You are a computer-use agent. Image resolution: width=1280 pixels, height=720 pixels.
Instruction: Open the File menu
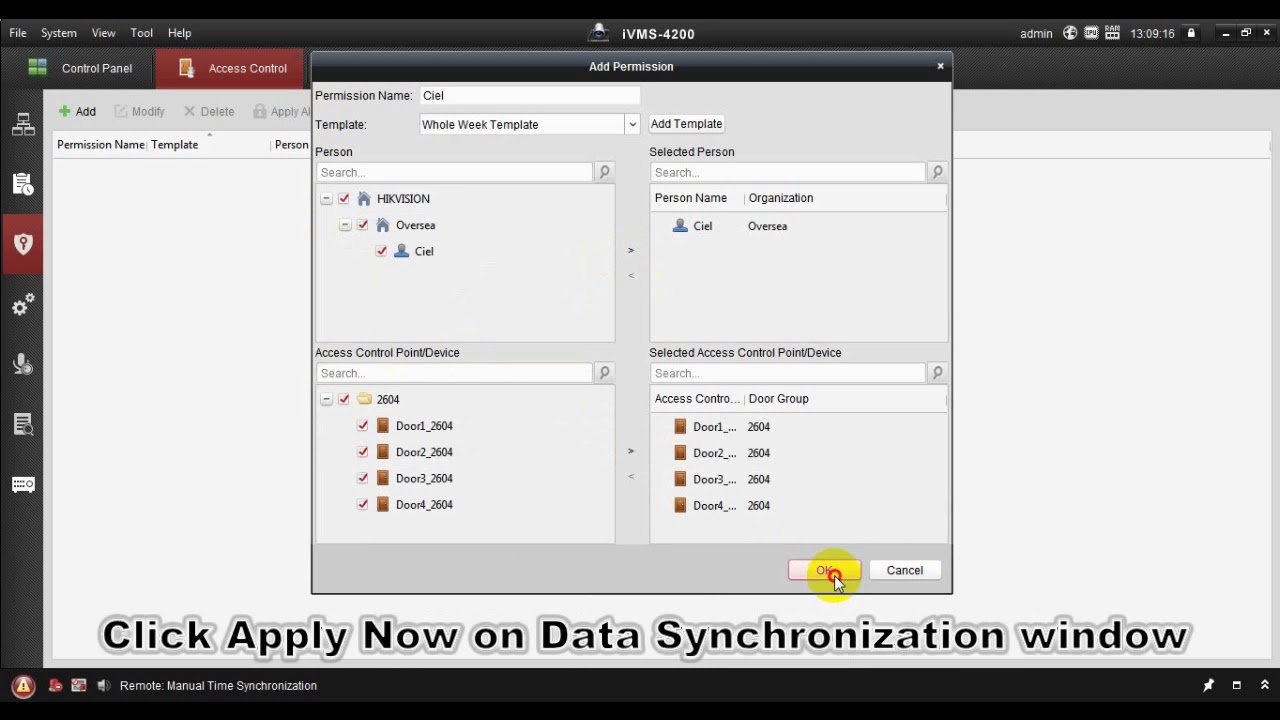[18, 33]
